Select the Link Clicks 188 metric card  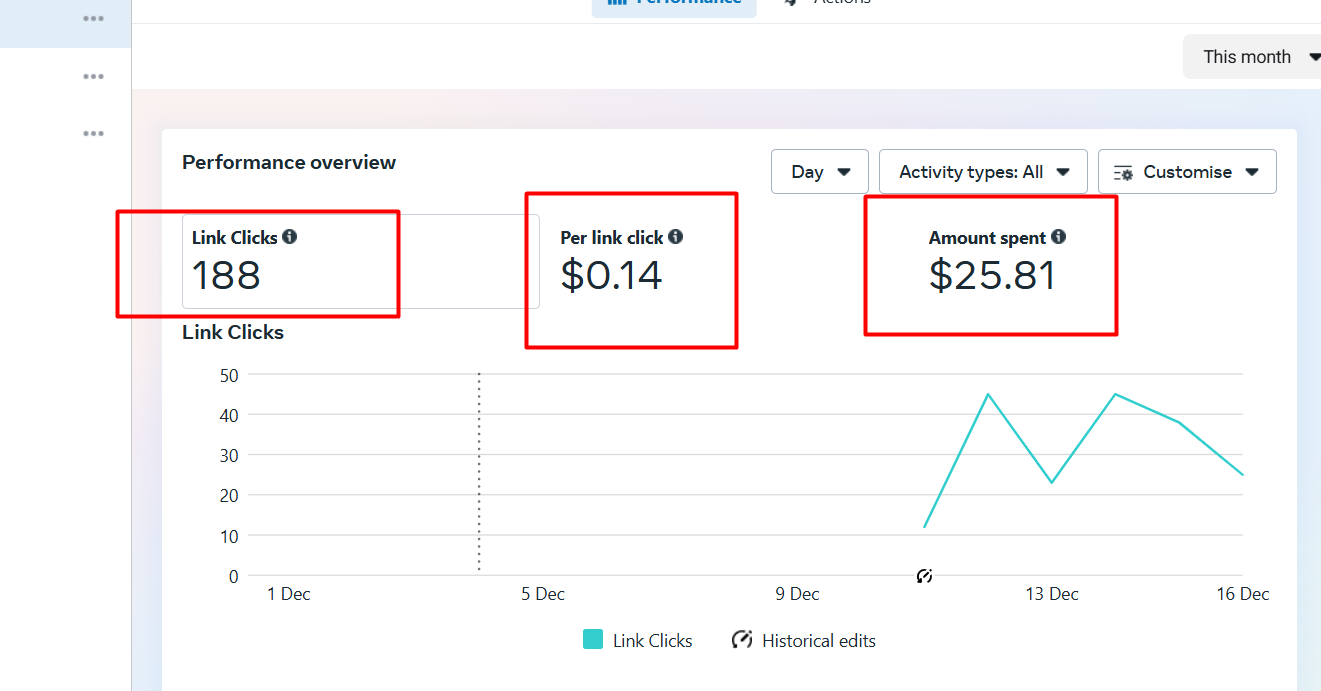[360, 262]
